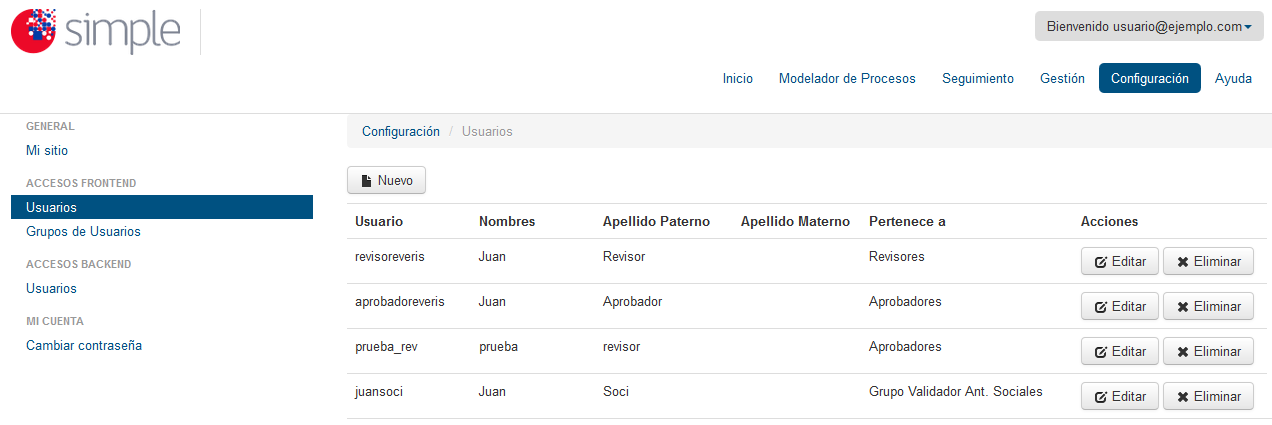
Task: Click the X delete icon for prueba_rev
Action: (x=1183, y=352)
